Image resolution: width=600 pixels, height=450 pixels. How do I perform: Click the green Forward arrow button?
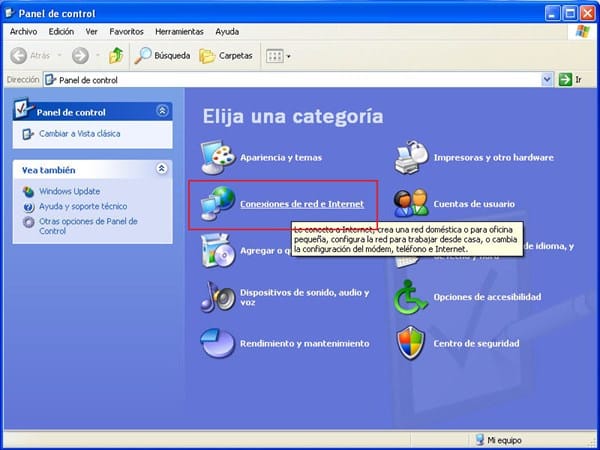click(x=80, y=56)
